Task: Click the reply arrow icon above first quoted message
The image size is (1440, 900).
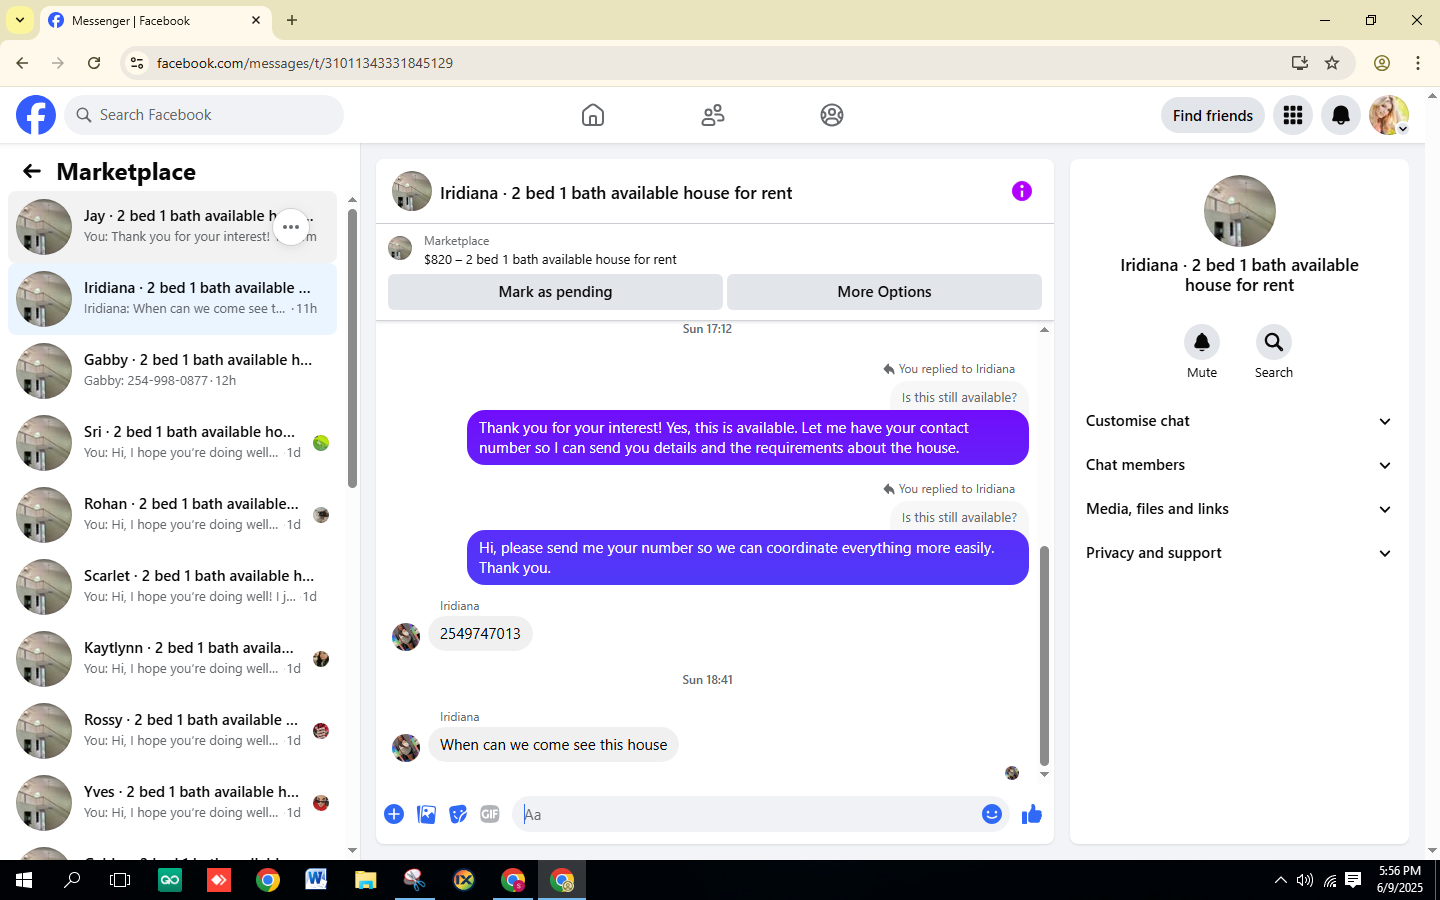Action: 889,369
